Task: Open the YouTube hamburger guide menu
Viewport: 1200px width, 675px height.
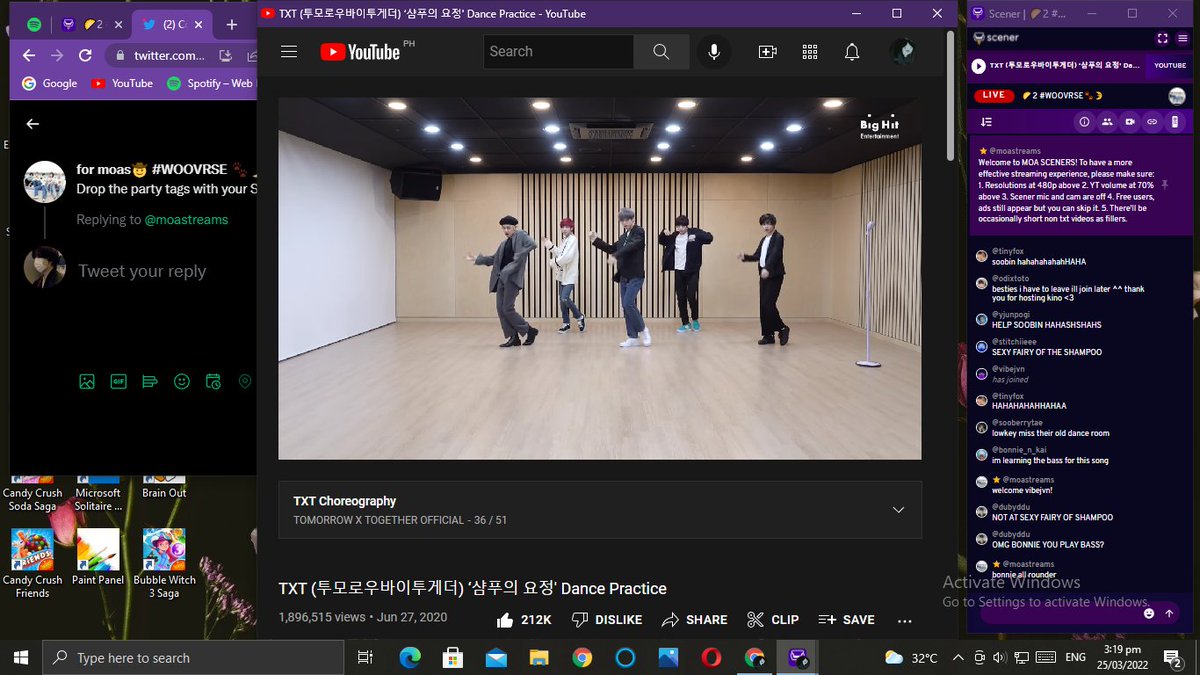Action: pos(289,51)
